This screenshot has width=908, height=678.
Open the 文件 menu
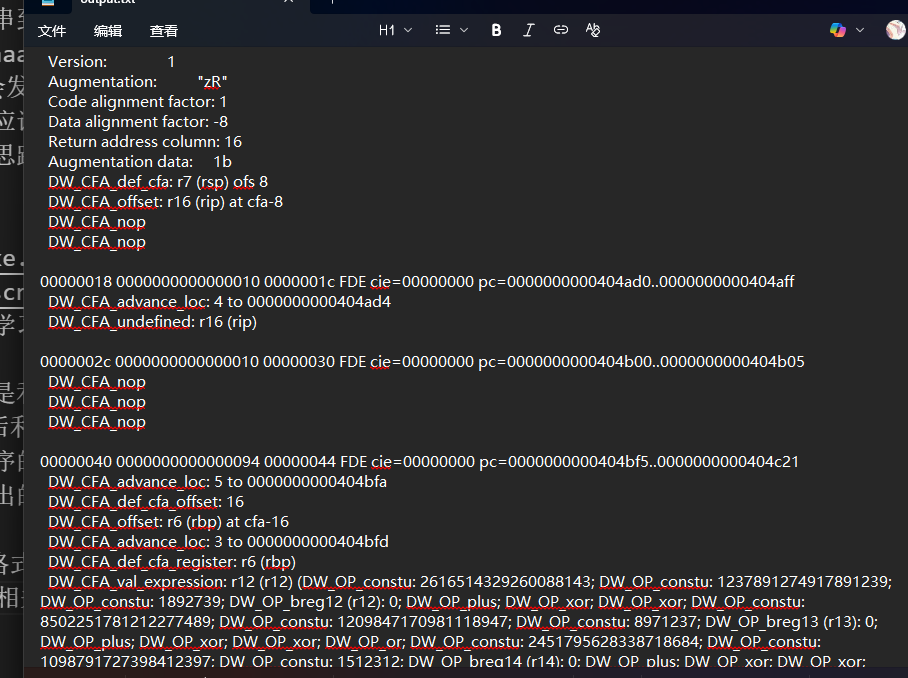click(x=52, y=31)
